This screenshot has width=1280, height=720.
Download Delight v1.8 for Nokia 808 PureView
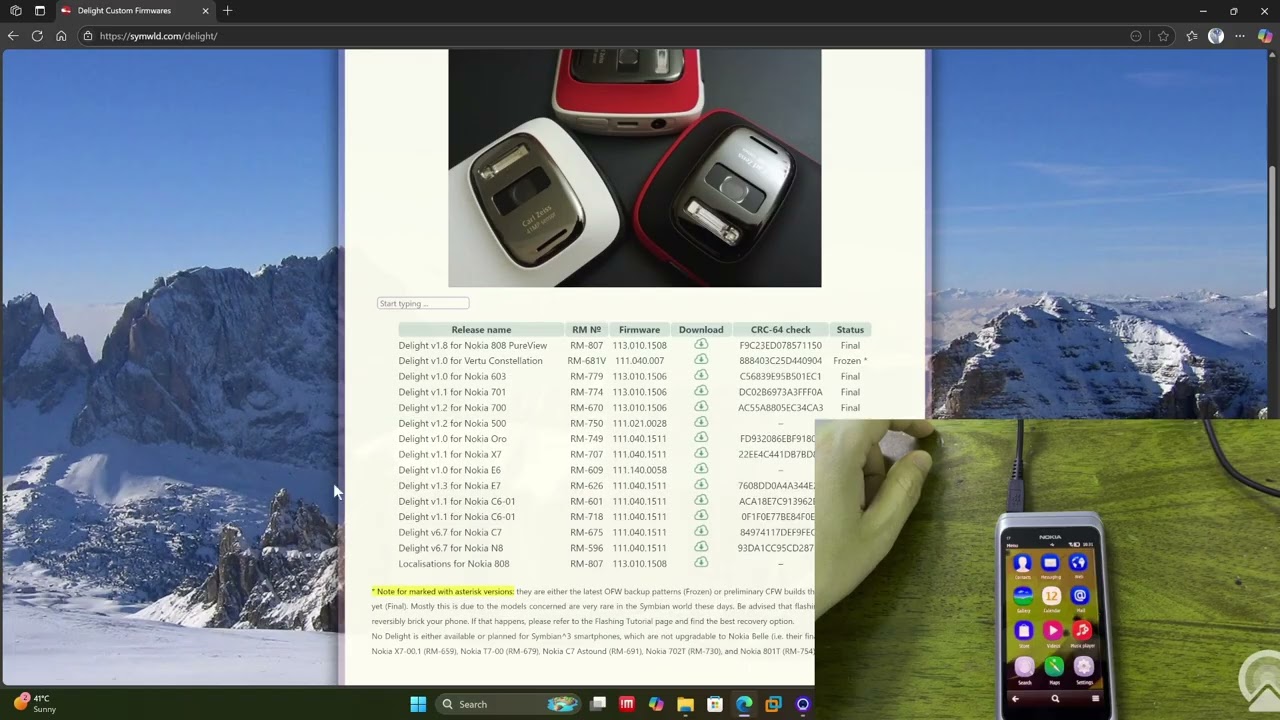(x=701, y=345)
